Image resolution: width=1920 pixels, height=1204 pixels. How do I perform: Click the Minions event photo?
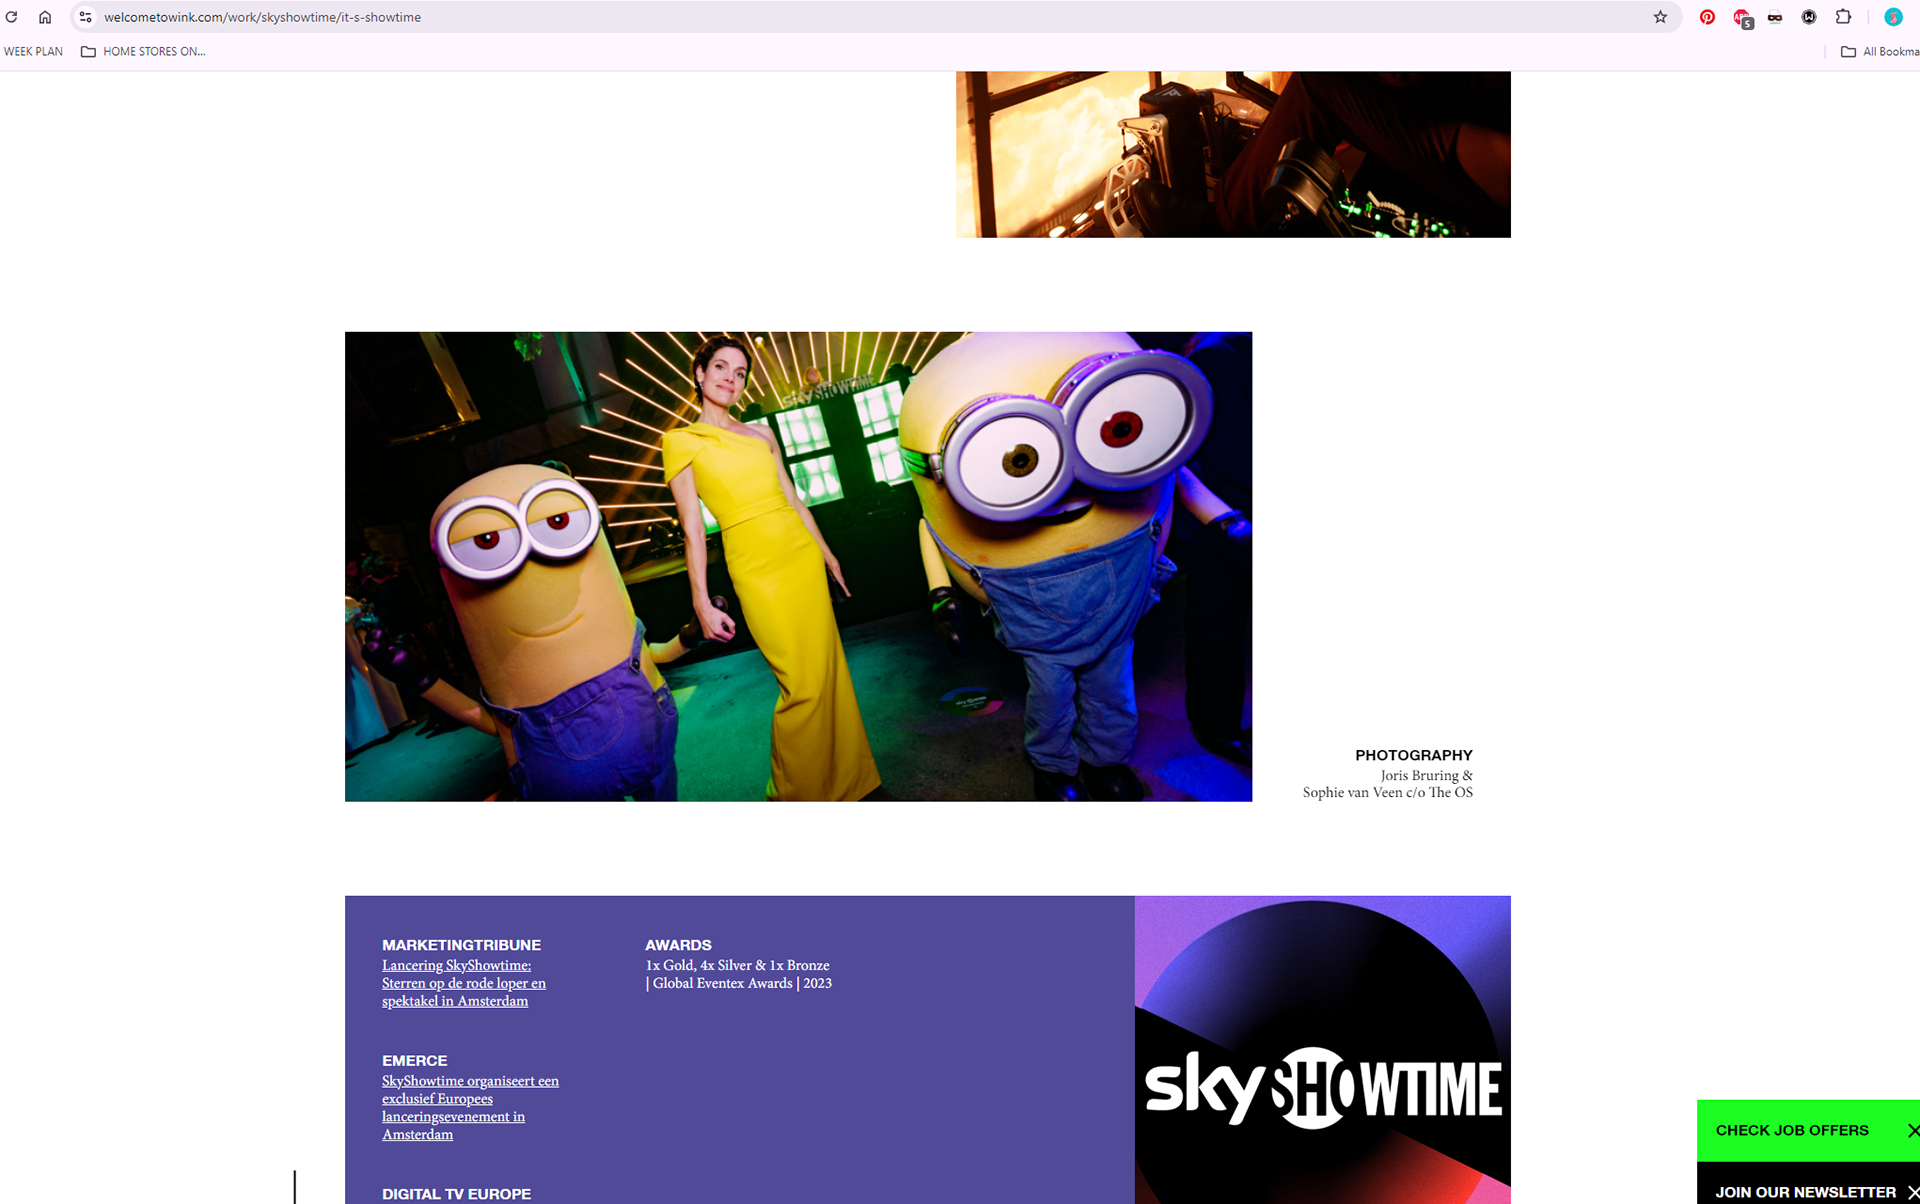(798, 566)
